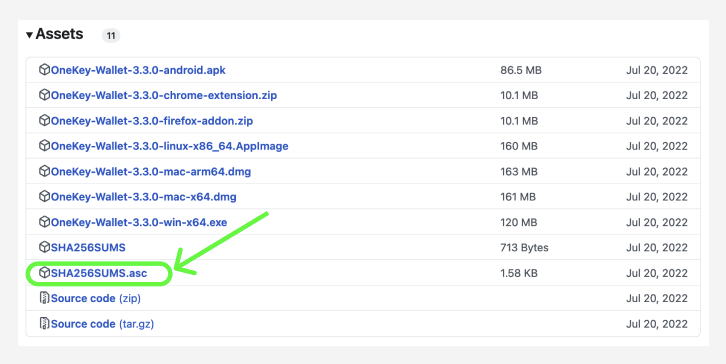
Task: Open the SHA256SUMS file link
Action: click(x=88, y=248)
